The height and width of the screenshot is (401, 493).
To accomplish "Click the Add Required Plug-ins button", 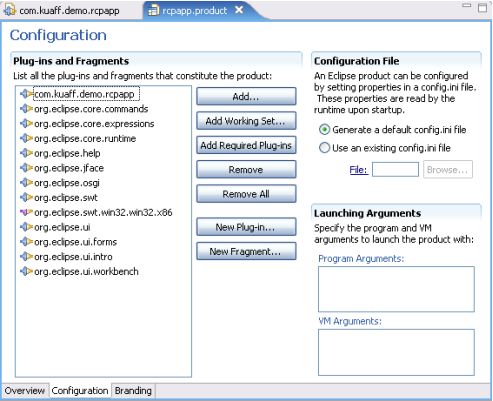I will point(246,145).
